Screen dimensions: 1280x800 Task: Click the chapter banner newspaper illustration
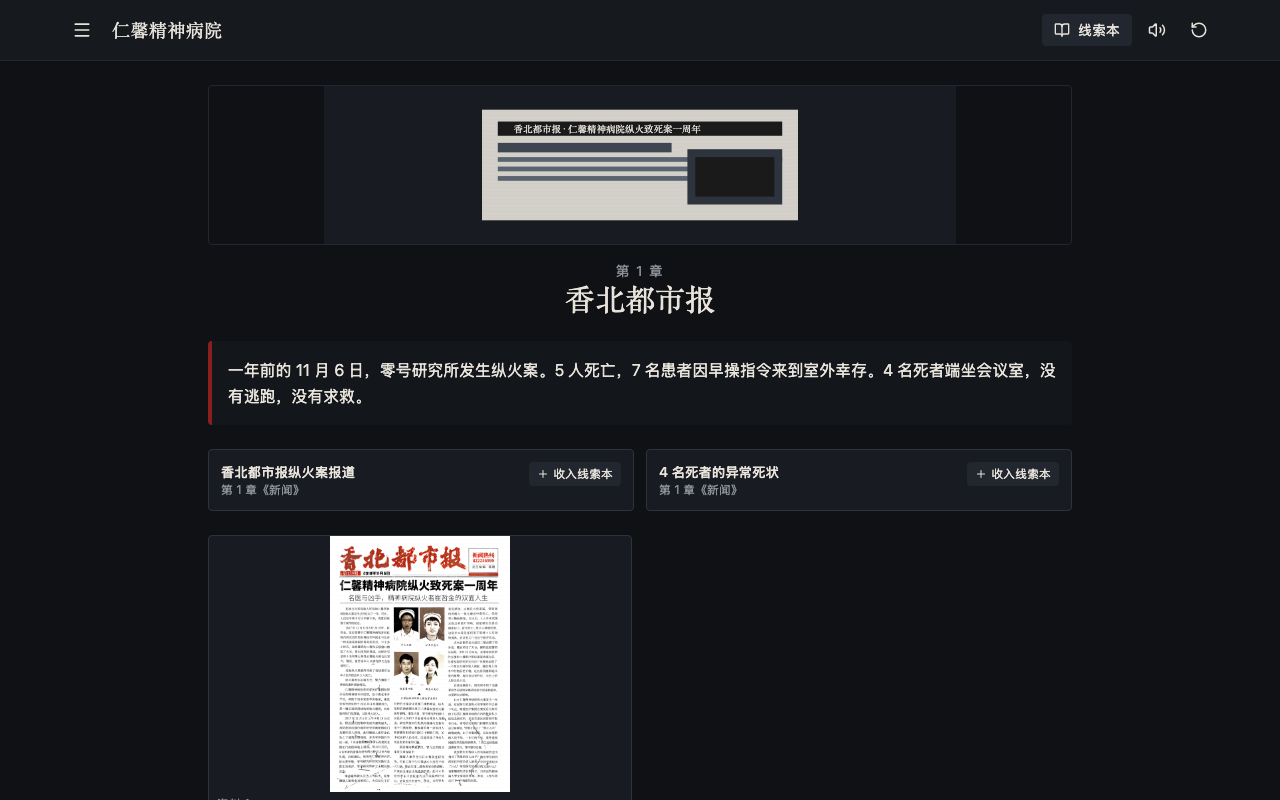tap(640, 165)
